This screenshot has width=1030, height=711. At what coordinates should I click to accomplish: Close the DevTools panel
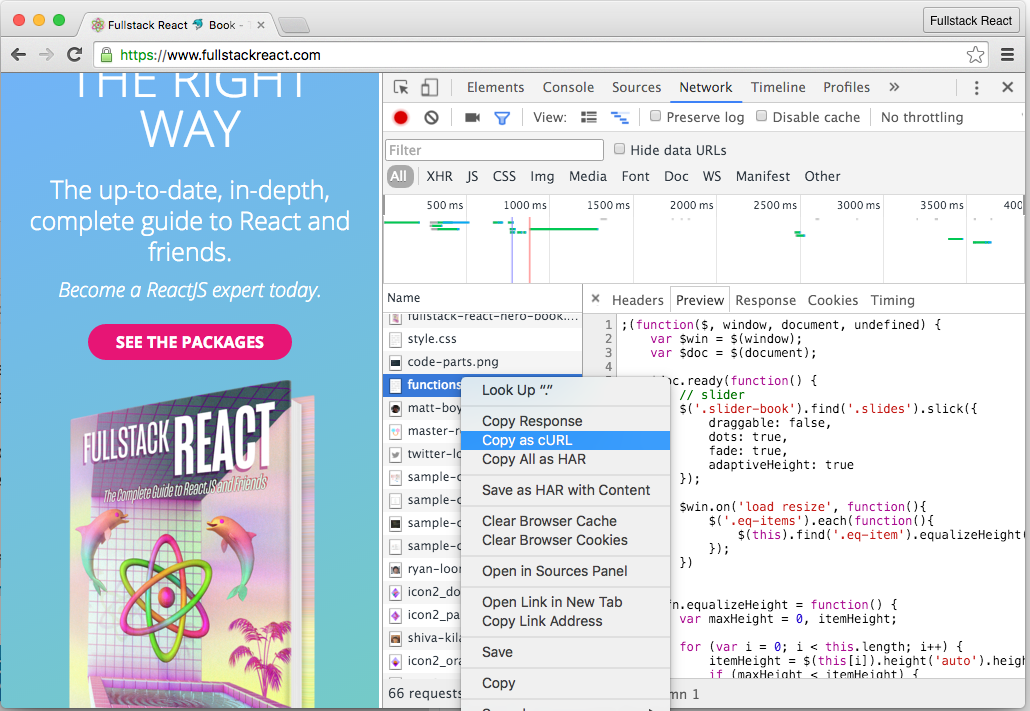[x=1007, y=87]
